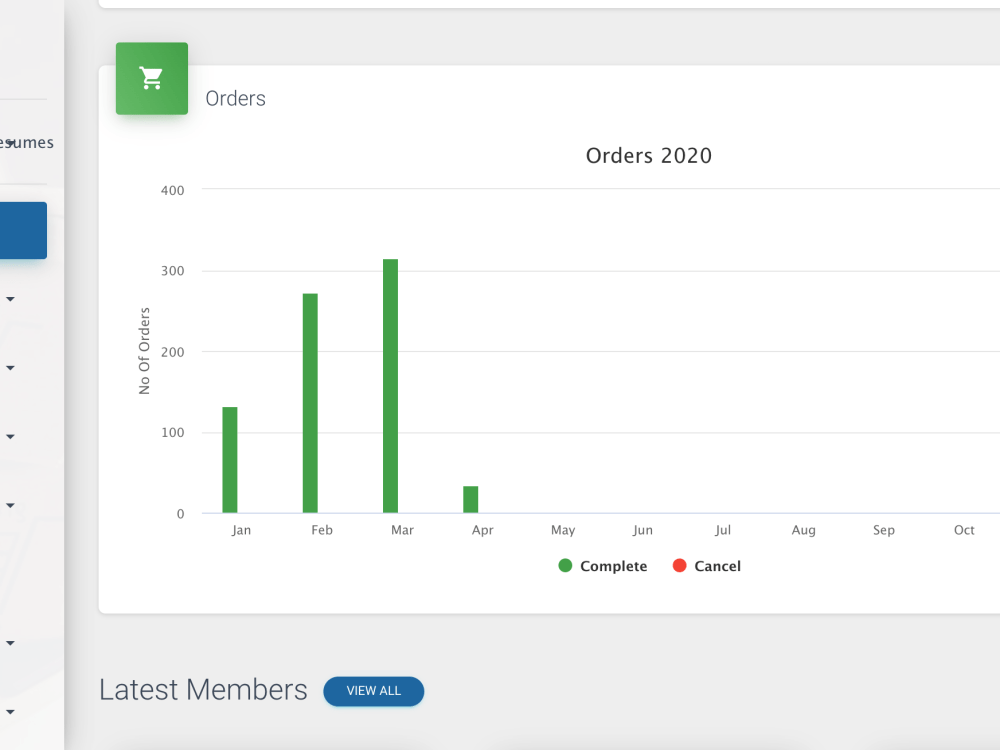This screenshot has width=1000, height=750.
Task: Click the Feb x-axis label
Action: pos(322,530)
